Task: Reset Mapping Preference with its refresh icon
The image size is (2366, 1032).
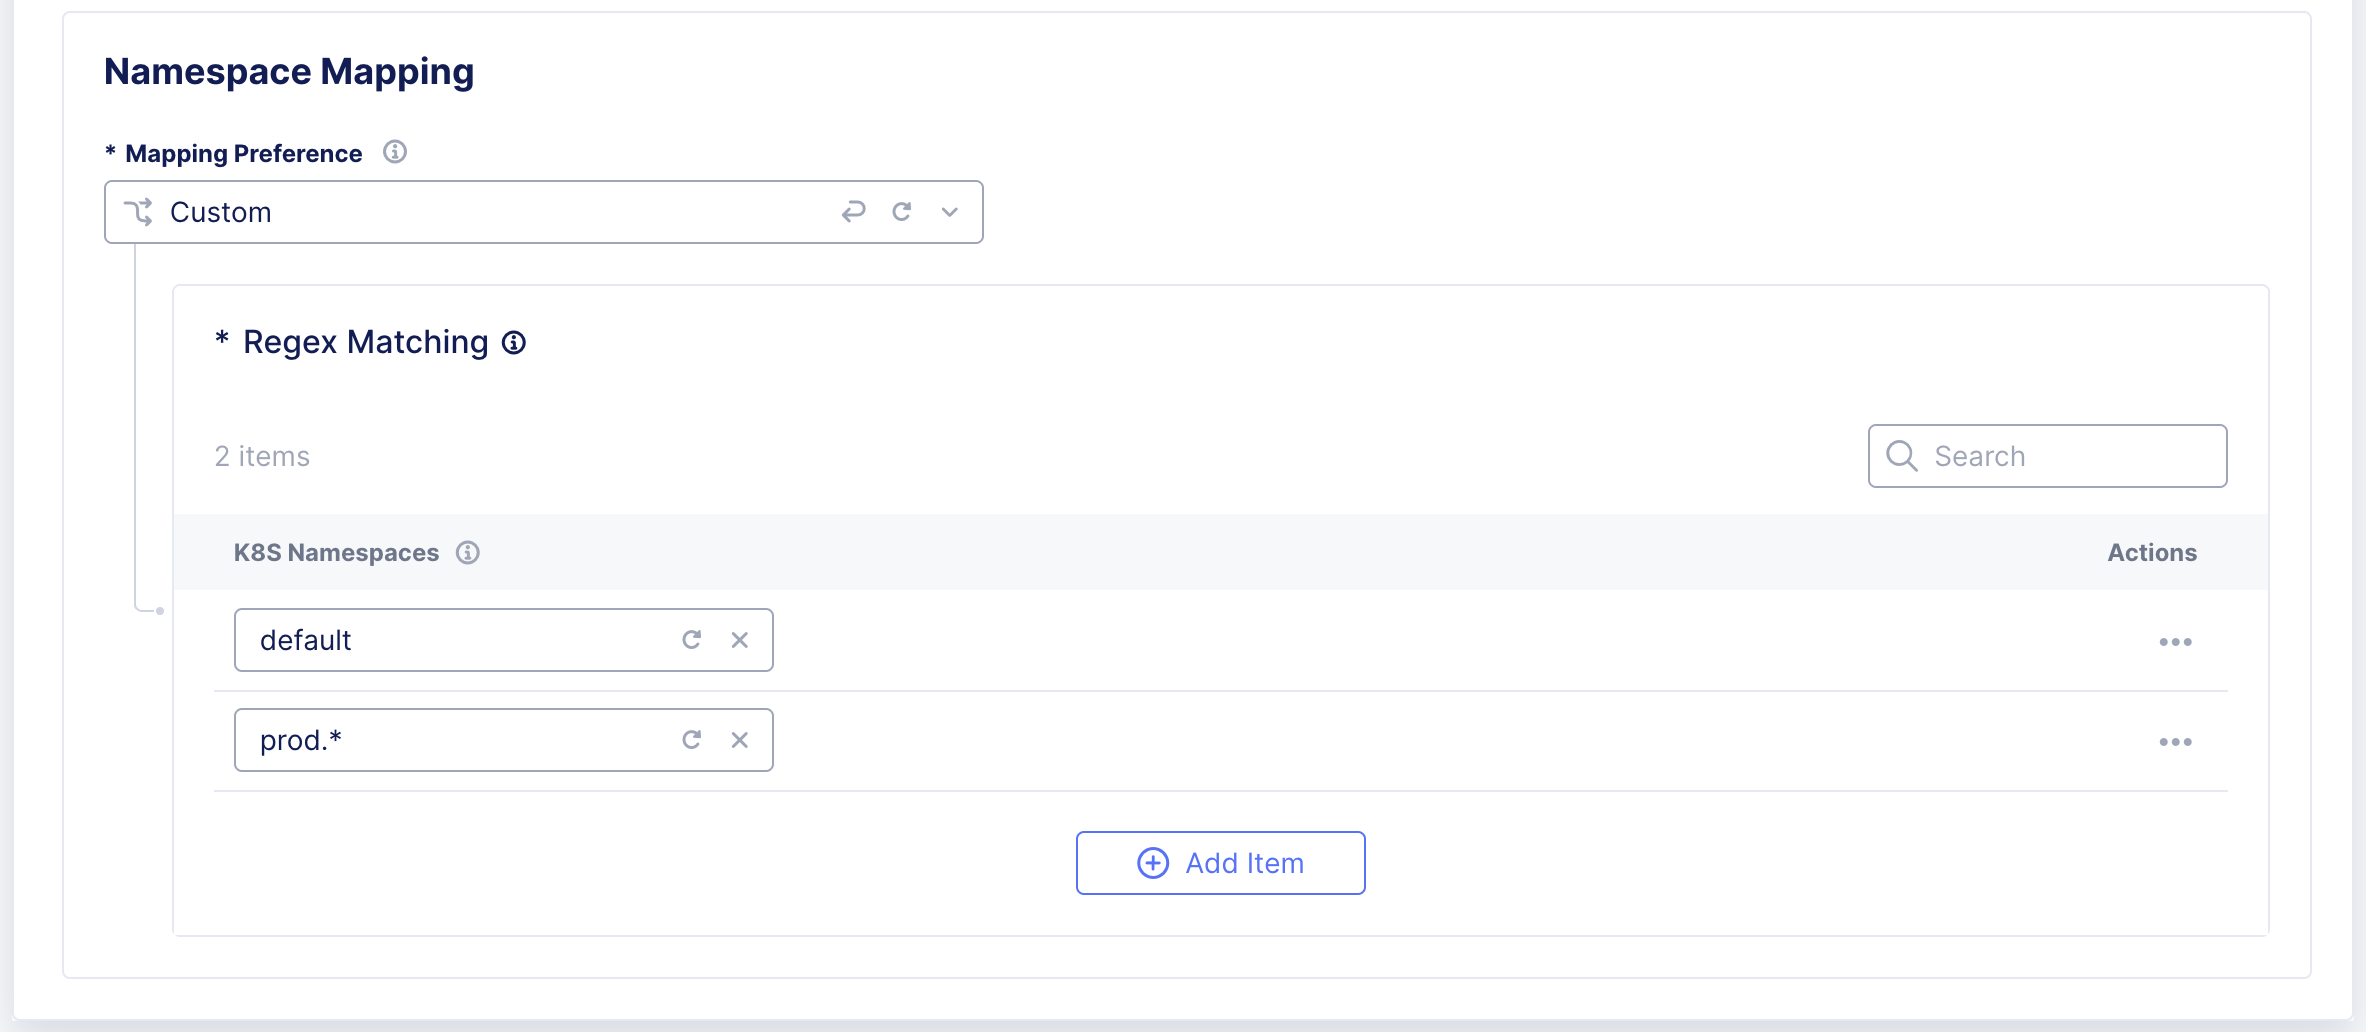Action: 902,212
